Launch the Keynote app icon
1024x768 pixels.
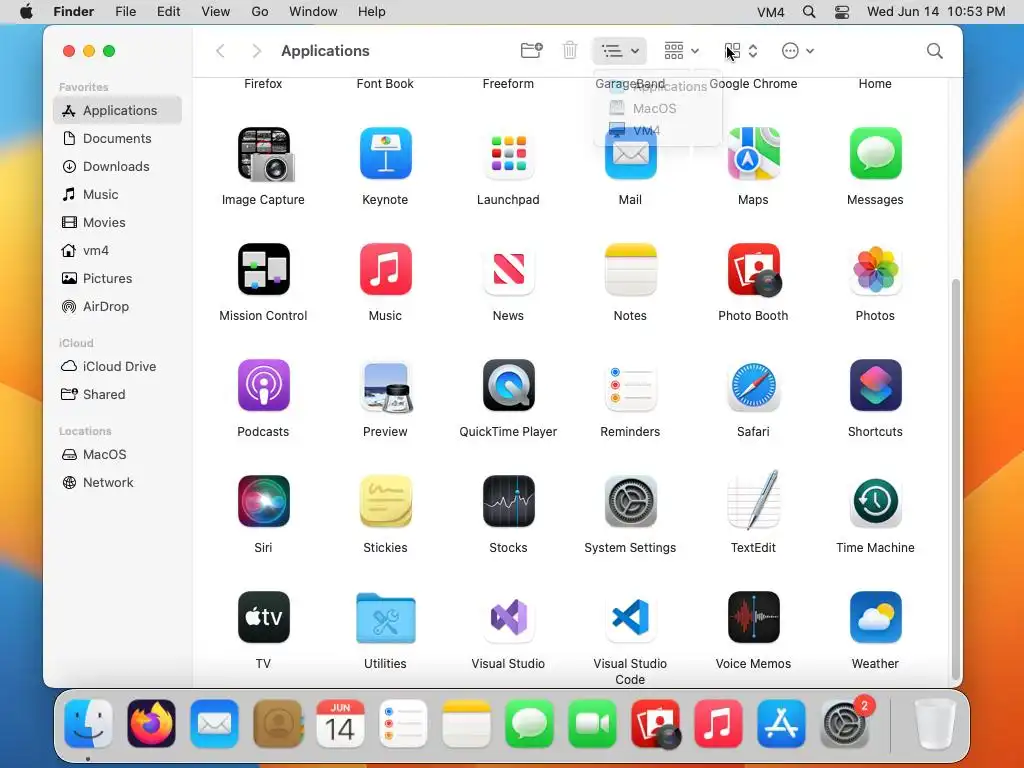[x=385, y=154]
